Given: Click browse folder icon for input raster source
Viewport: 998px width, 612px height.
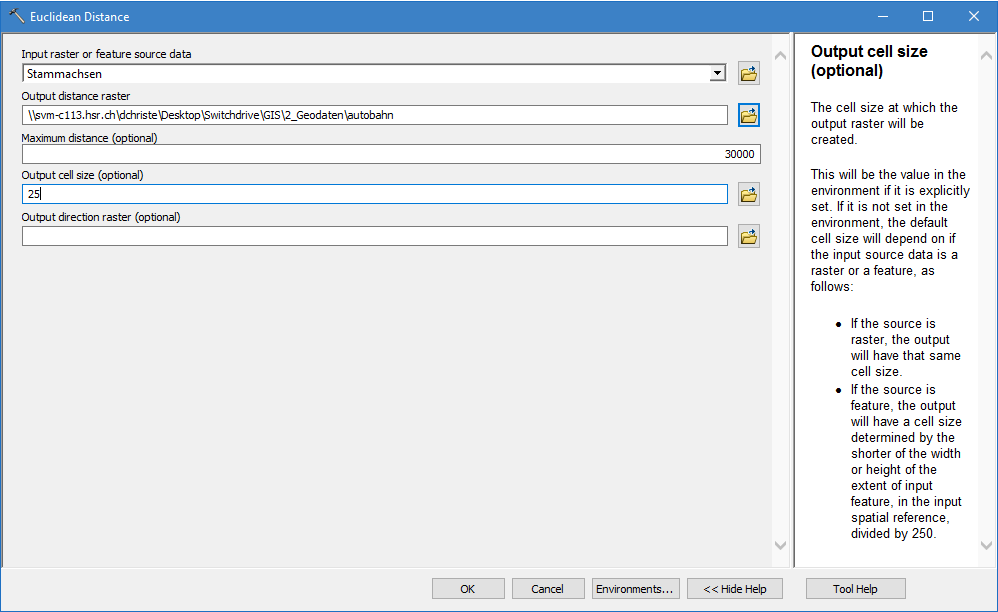Looking at the screenshot, I should click(x=748, y=73).
